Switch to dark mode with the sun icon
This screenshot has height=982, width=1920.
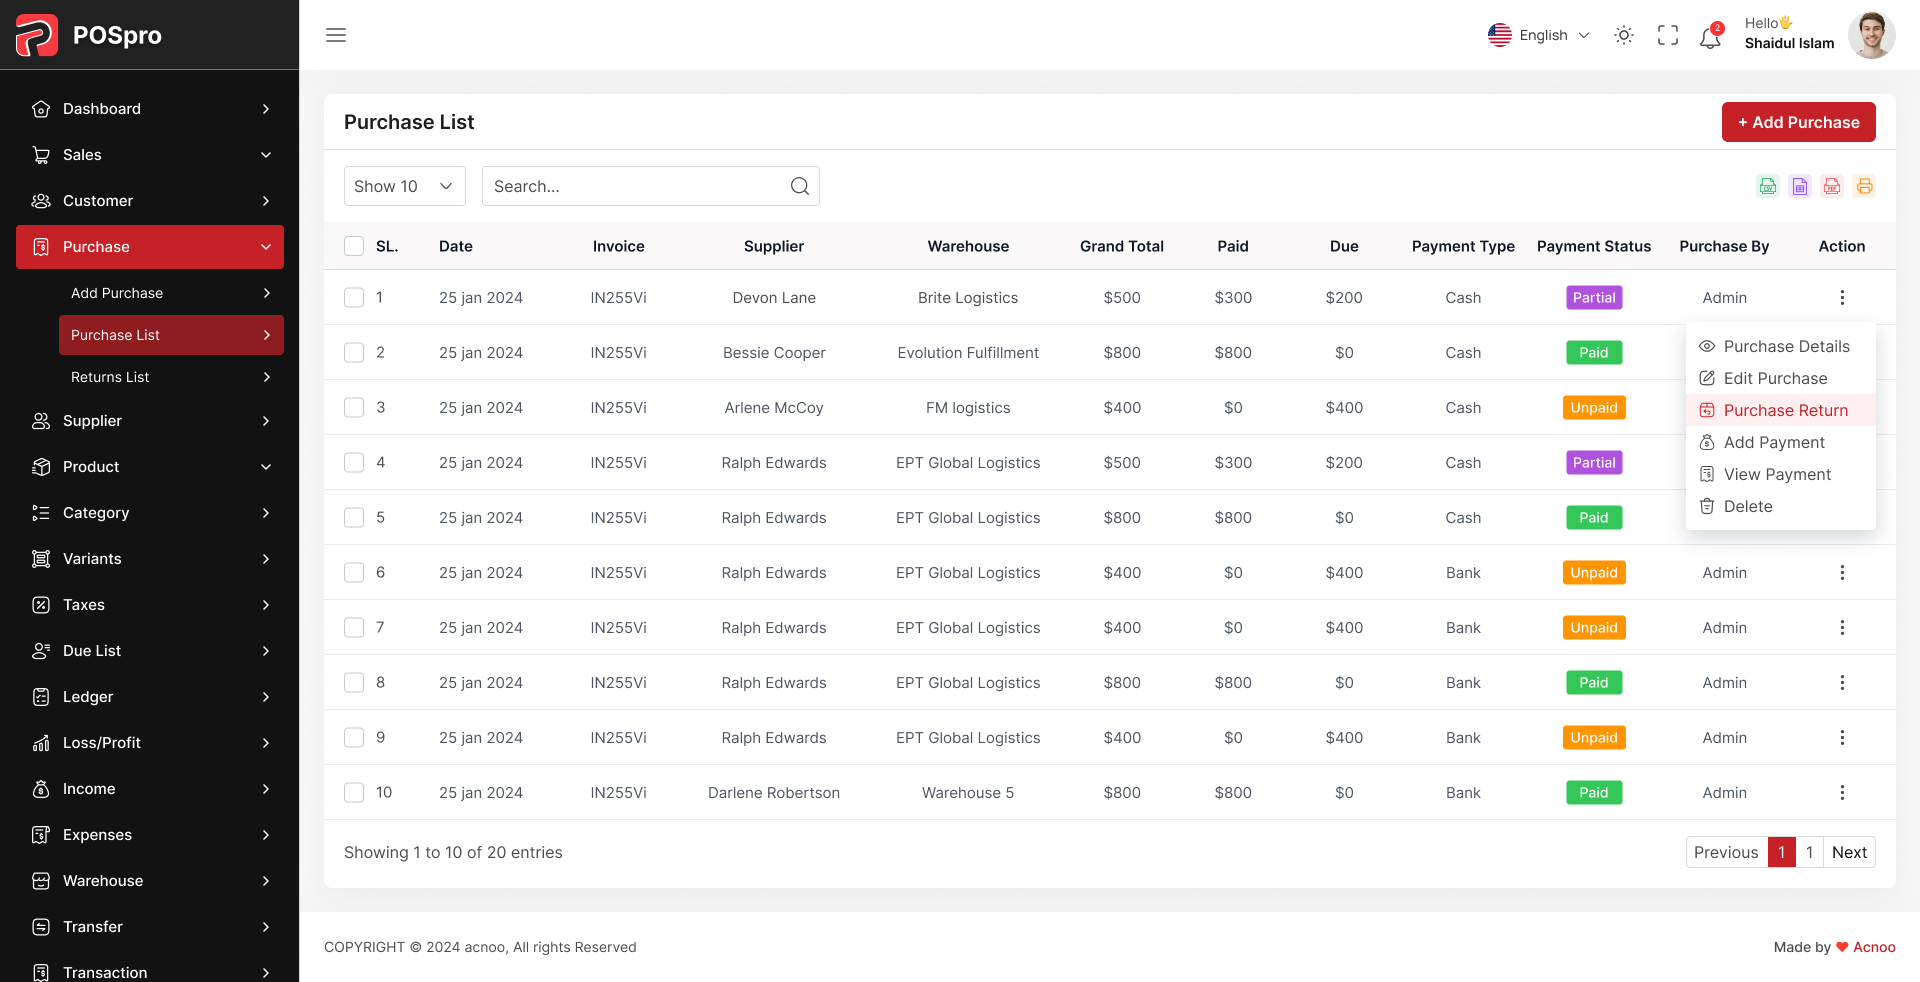(x=1623, y=35)
